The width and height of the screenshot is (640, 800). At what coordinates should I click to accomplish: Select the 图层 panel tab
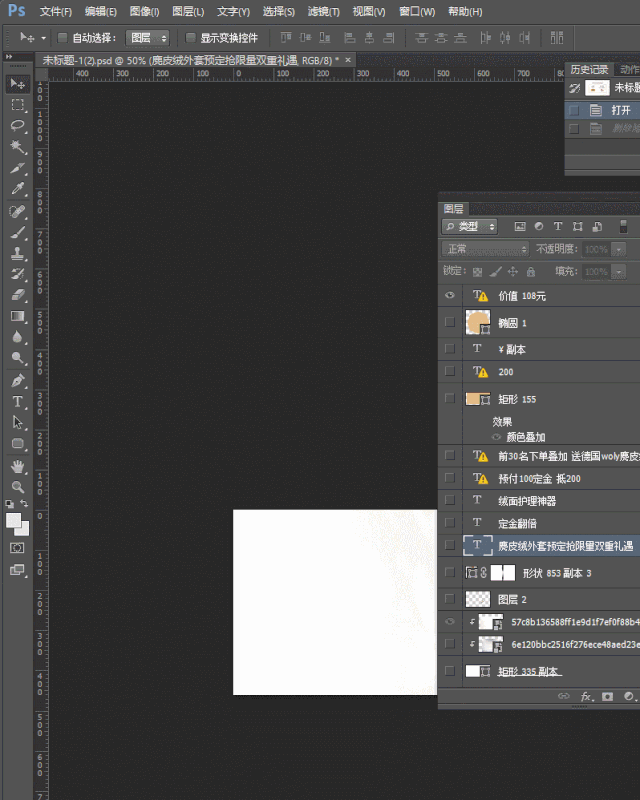(453, 209)
